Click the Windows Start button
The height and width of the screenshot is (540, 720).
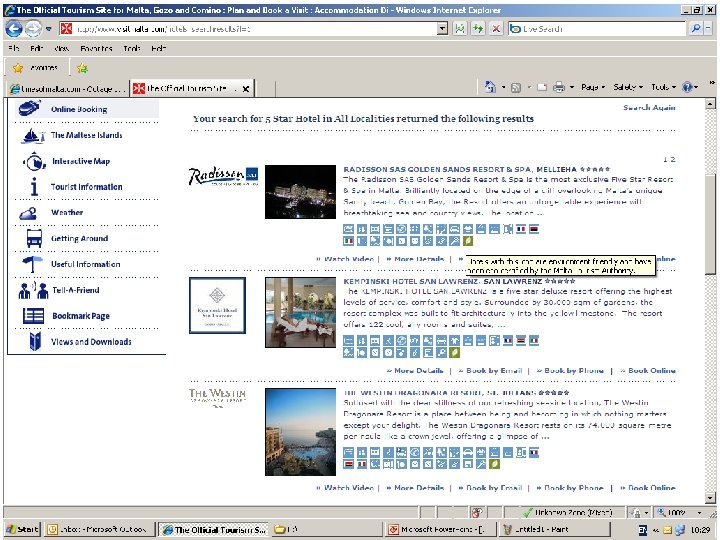tap(22, 529)
